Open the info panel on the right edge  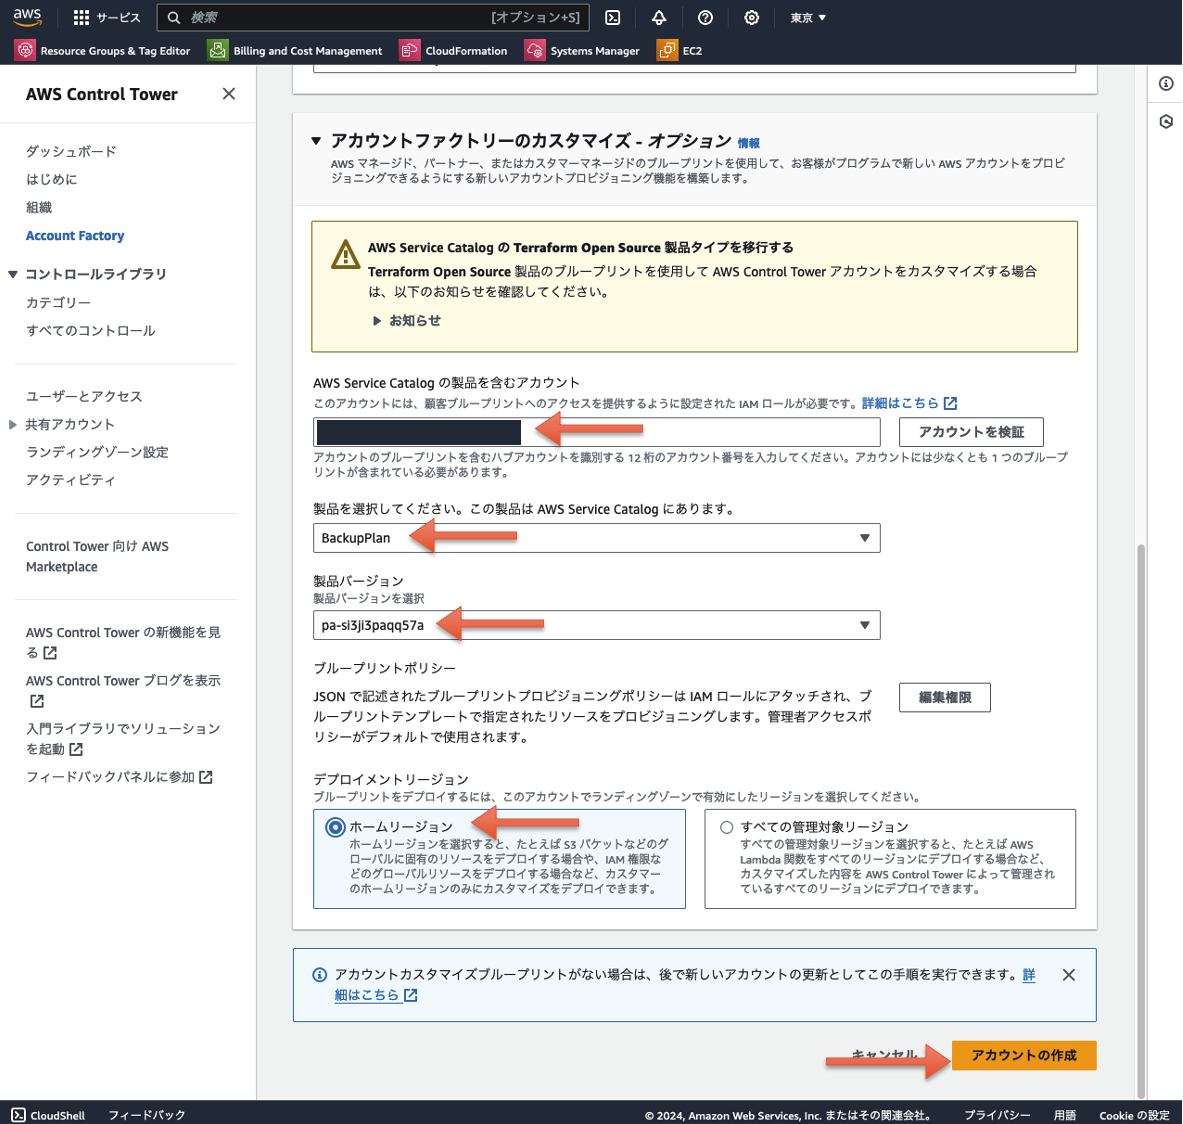[1165, 84]
